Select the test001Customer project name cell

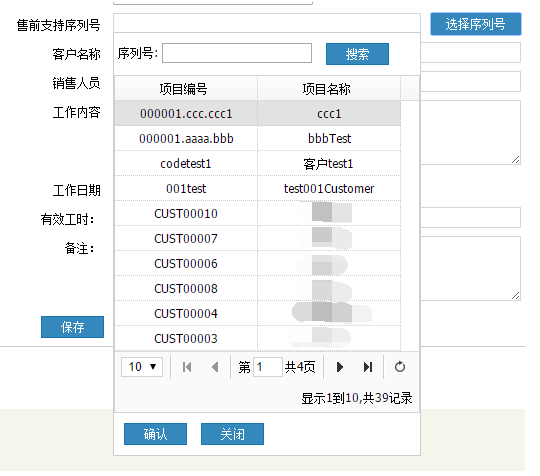pos(329,188)
